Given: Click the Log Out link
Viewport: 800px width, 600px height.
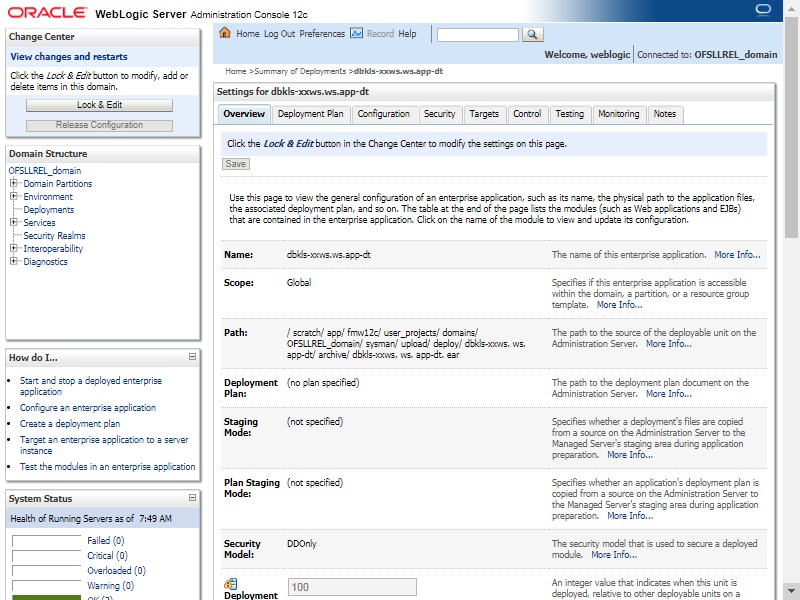Looking at the screenshot, I should pos(279,34).
